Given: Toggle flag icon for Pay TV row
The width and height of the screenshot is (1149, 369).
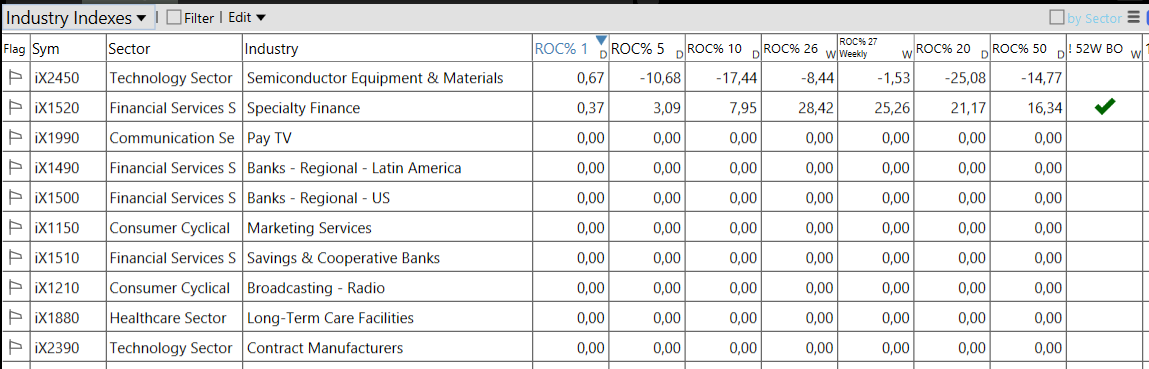Looking at the screenshot, I should coord(15,138).
